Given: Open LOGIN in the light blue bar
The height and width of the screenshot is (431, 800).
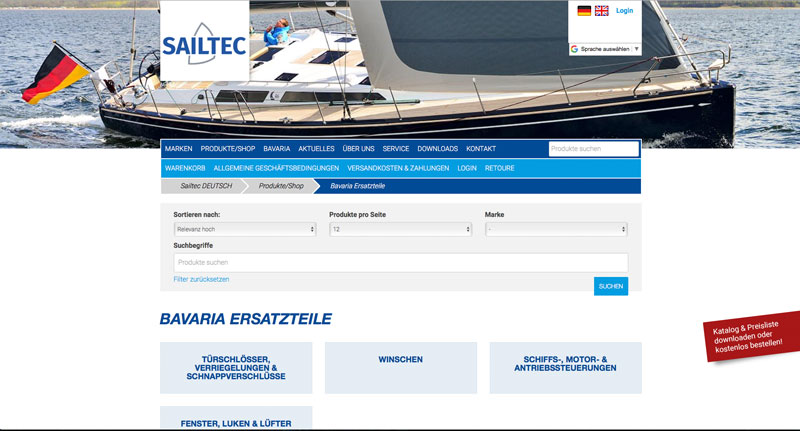Looking at the screenshot, I should point(467,168).
